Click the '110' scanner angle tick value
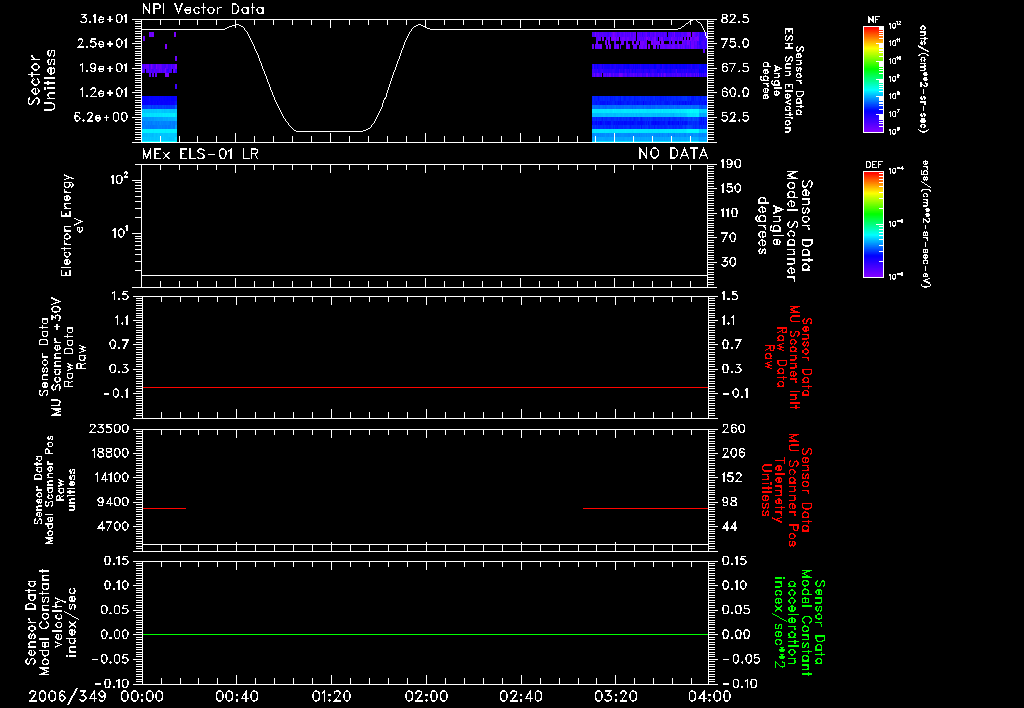 [x=731, y=213]
